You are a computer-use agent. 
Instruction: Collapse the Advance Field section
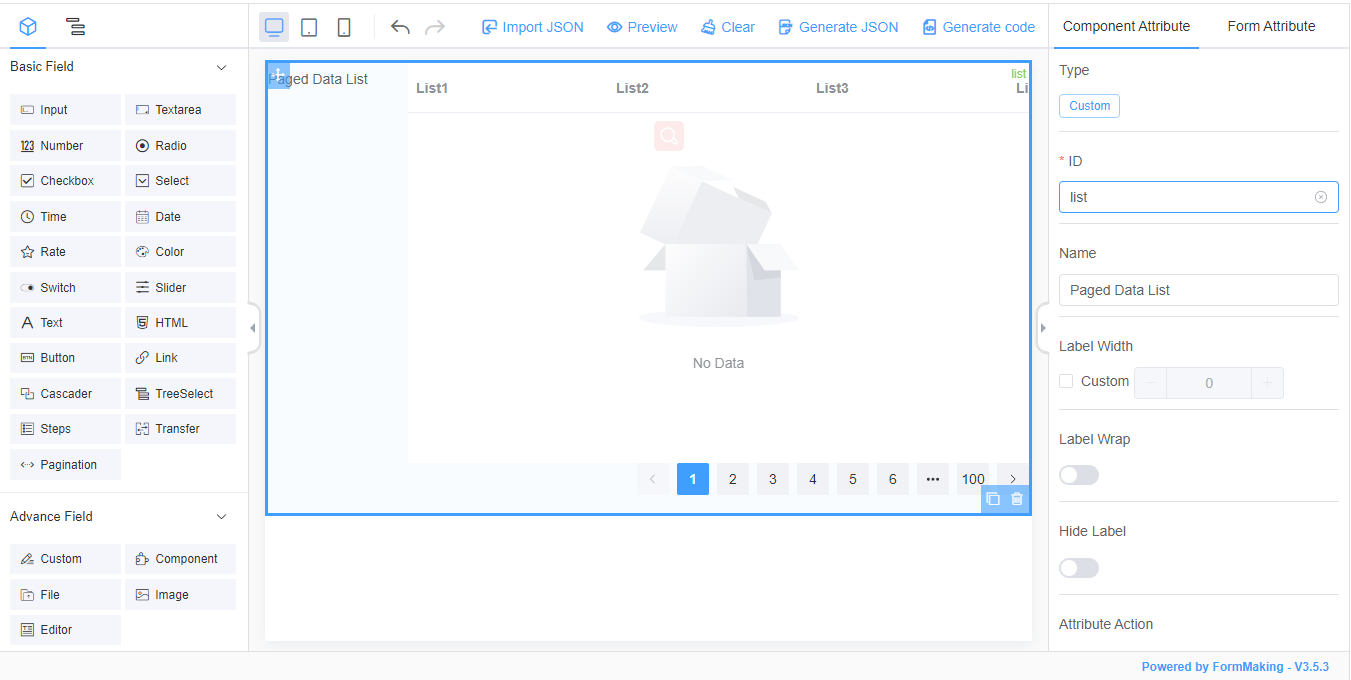[x=221, y=516]
